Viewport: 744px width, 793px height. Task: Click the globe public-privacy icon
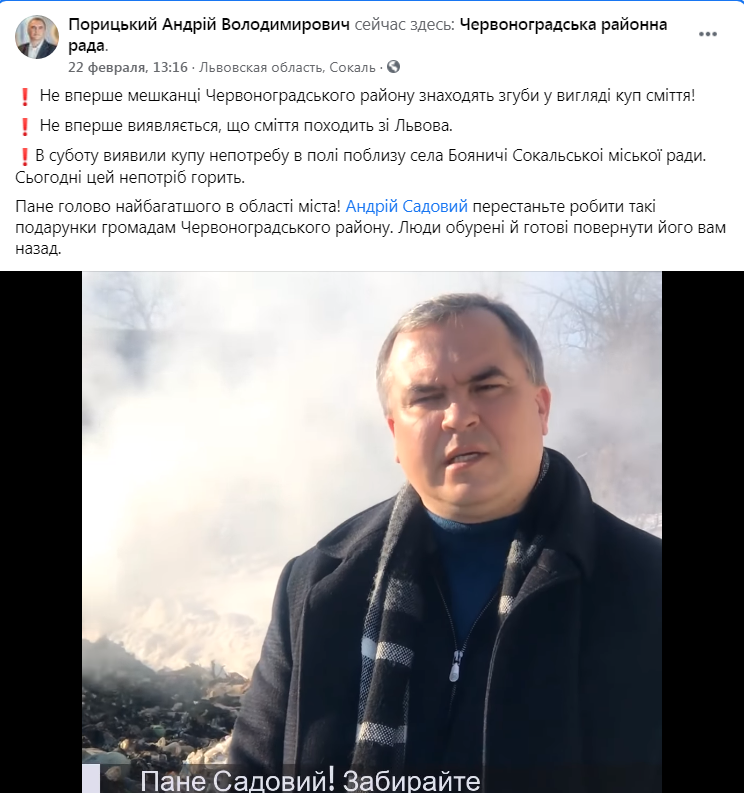(393, 67)
